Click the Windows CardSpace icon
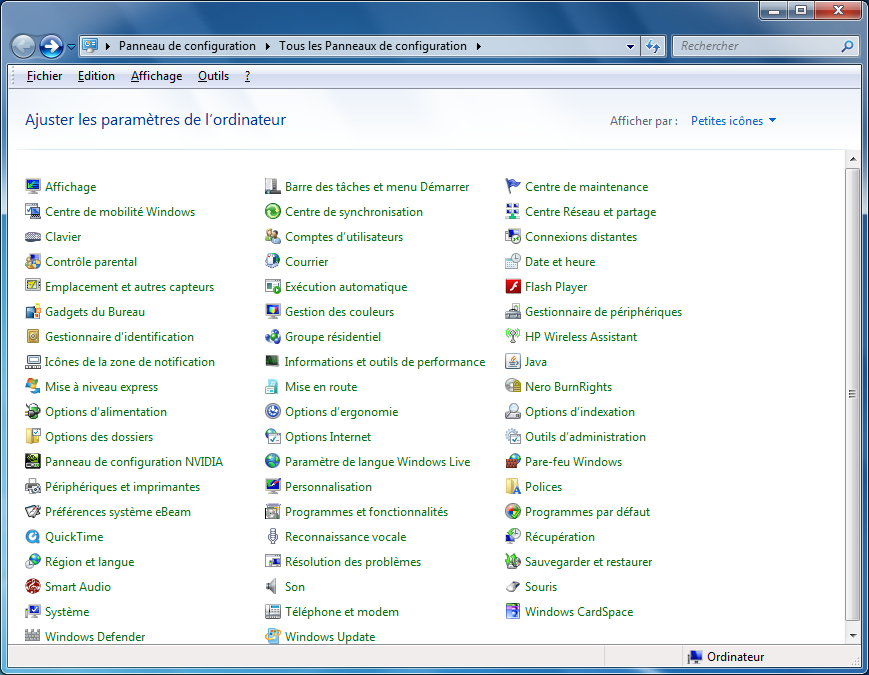 point(513,611)
